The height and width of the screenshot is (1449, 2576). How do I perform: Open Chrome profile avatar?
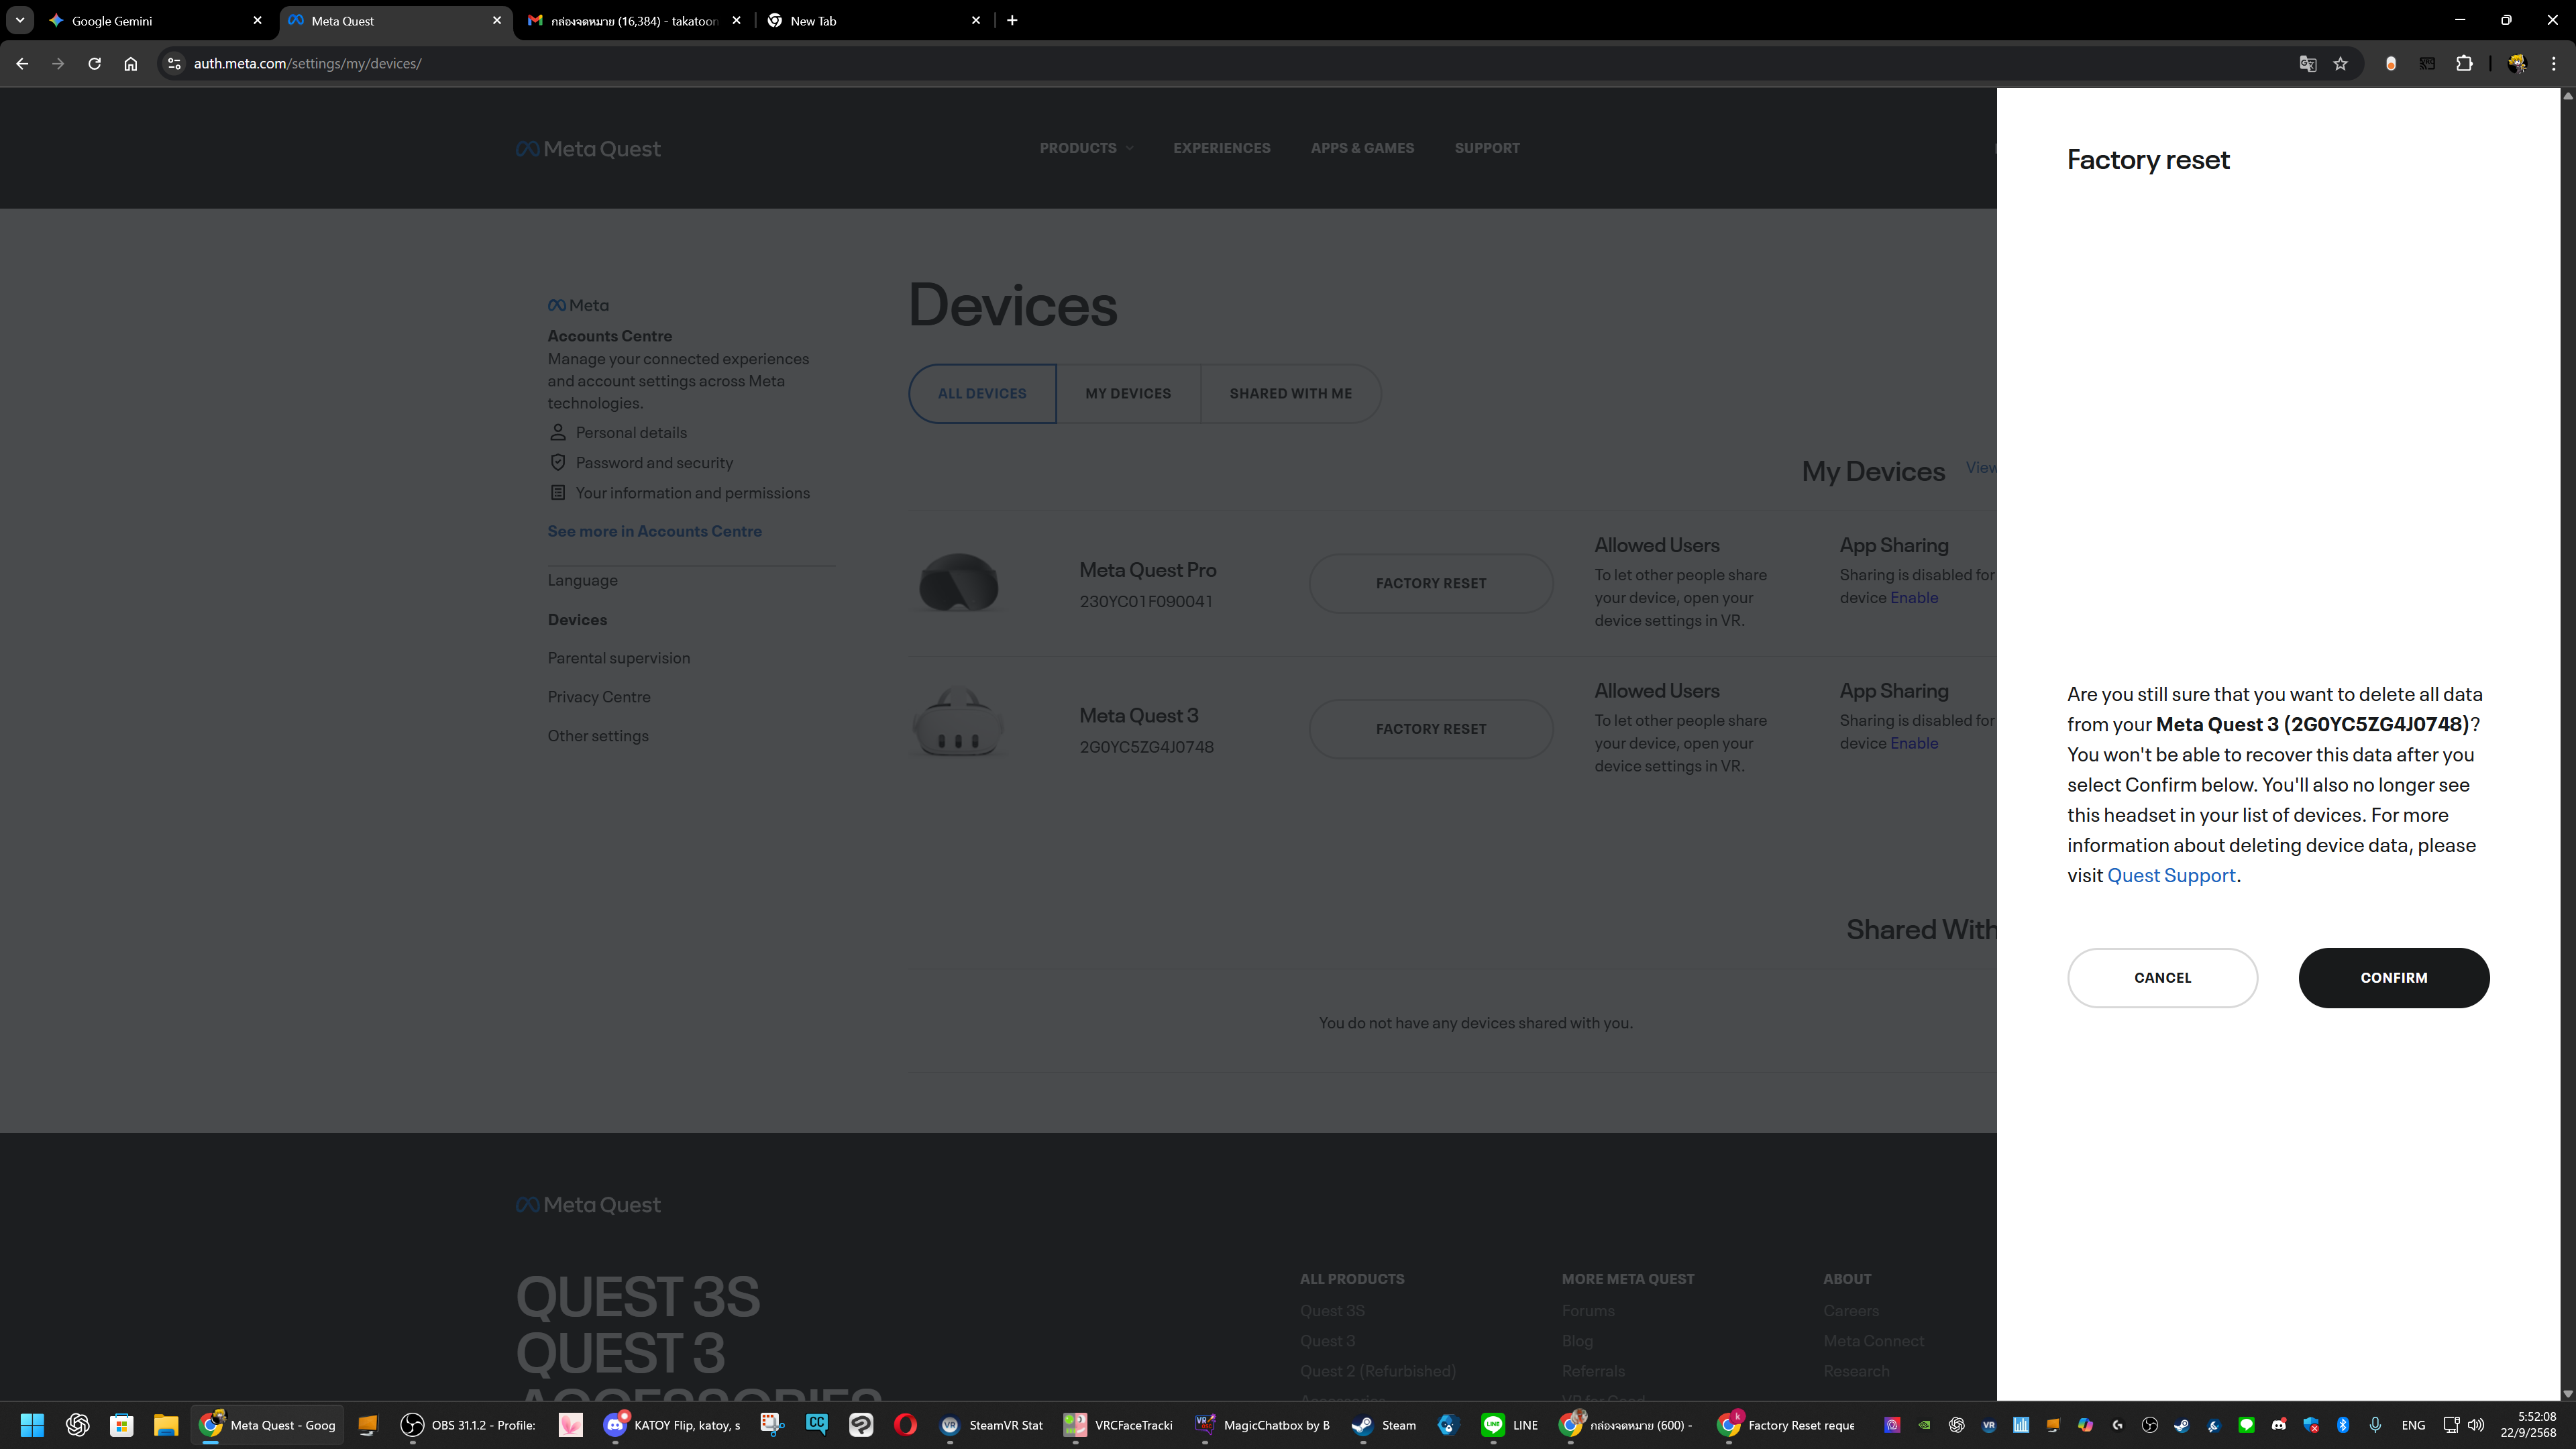point(2517,63)
